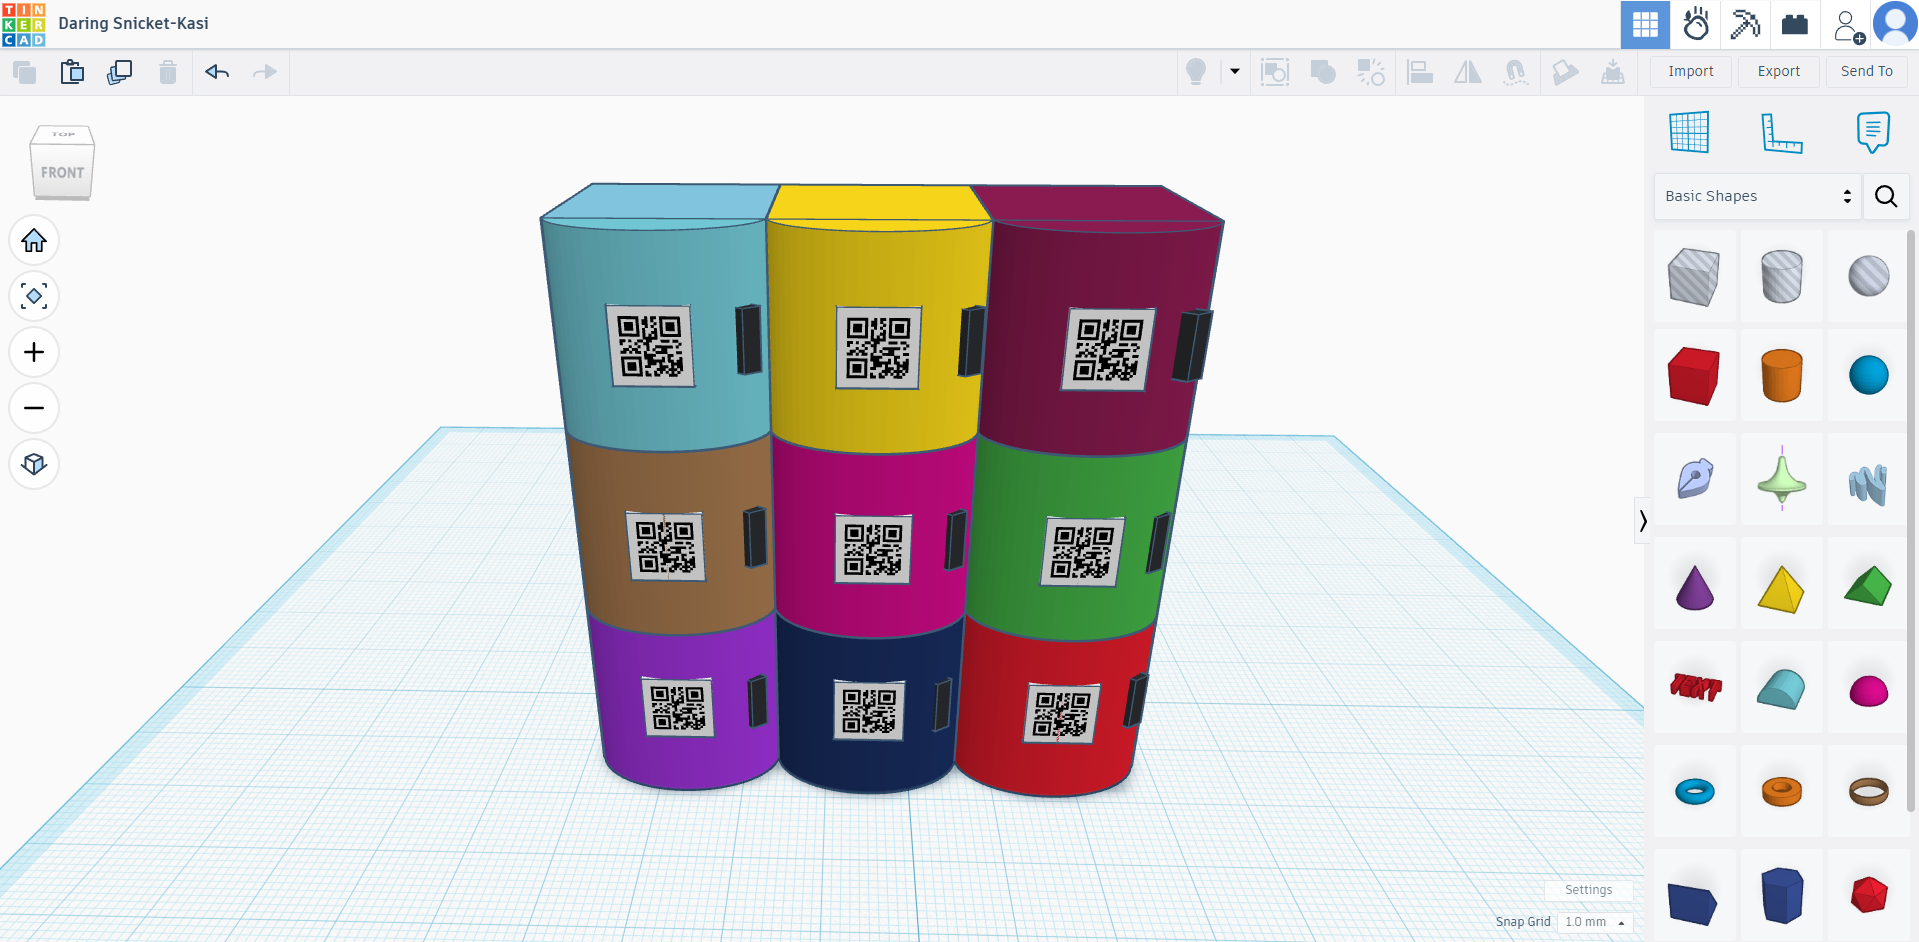Viewport: 1919px width, 942px height.
Task: Click the Fit all in view button
Action: pyautogui.click(x=34, y=297)
